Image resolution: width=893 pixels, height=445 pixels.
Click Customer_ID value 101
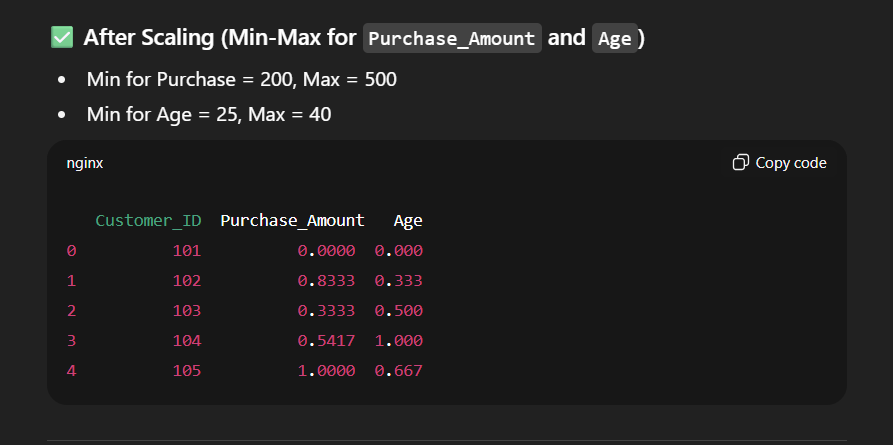tap(186, 250)
